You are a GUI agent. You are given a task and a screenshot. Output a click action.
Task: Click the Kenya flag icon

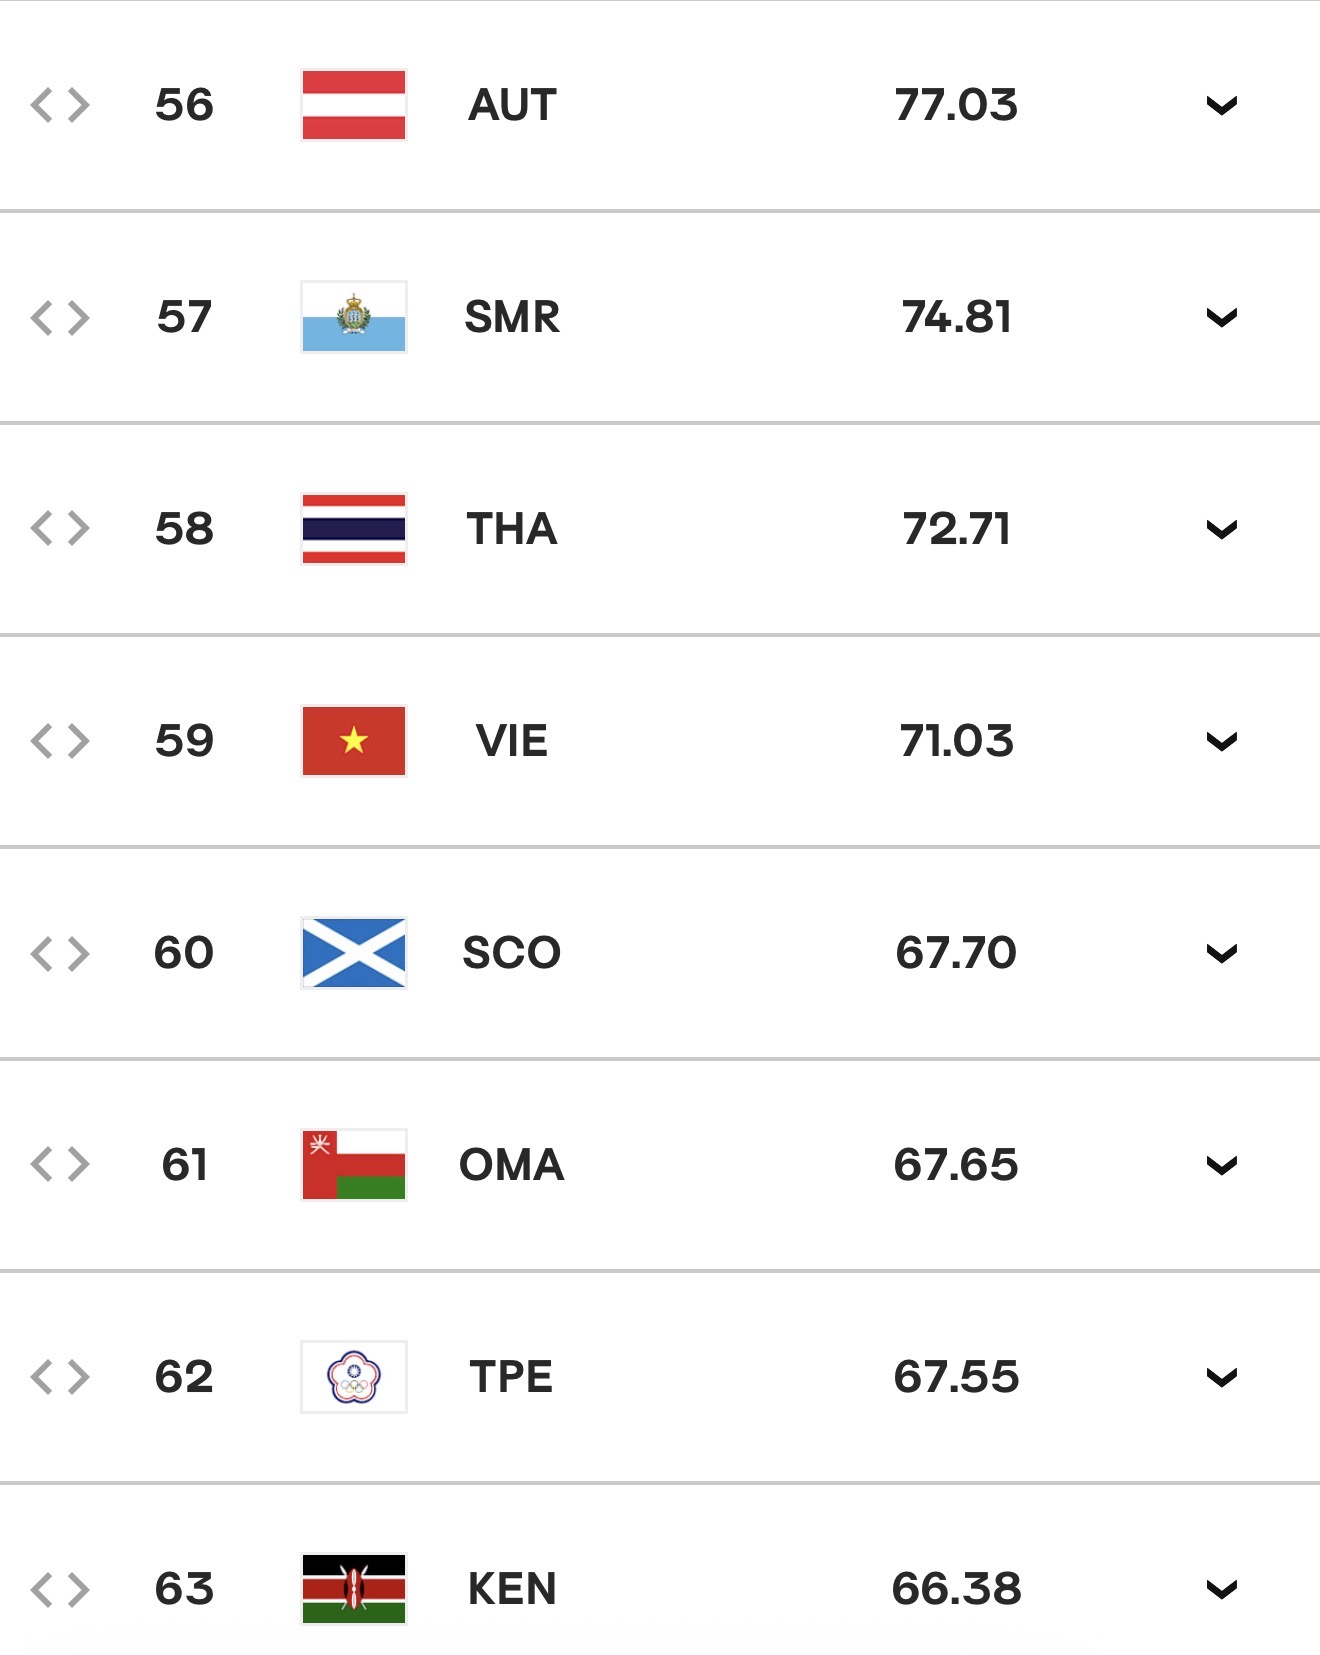click(354, 1589)
